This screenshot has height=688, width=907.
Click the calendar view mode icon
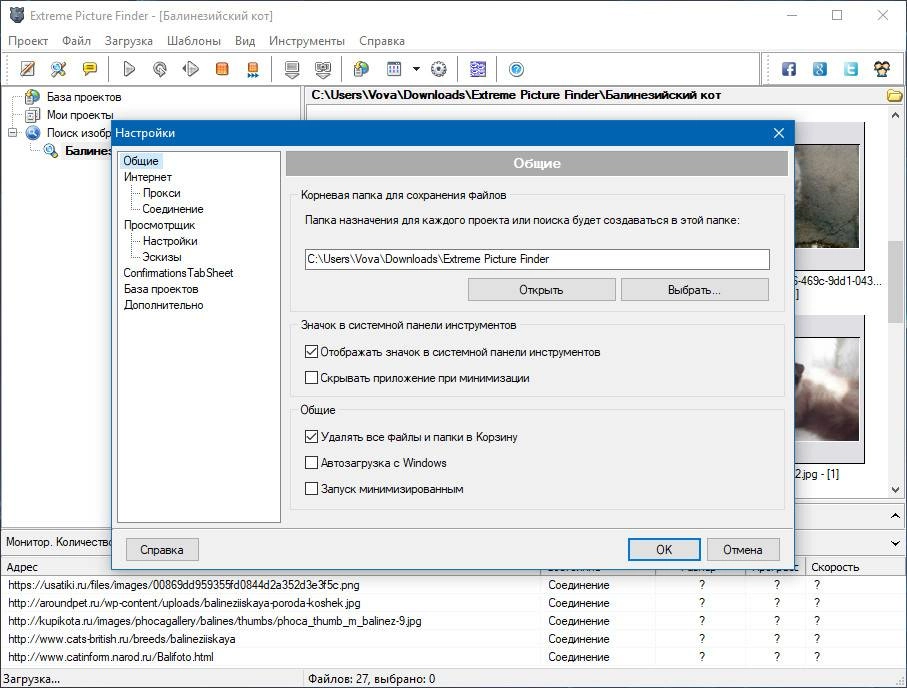pos(394,69)
